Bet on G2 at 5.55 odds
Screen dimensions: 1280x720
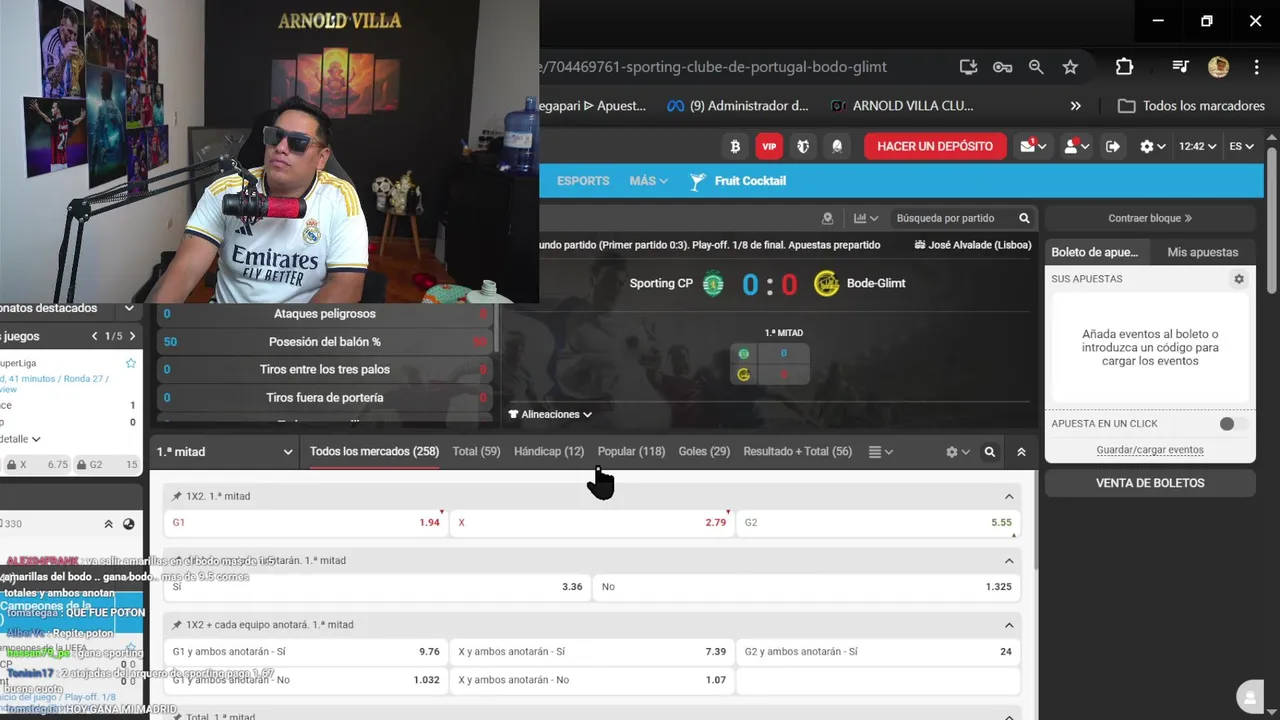click(879, 522)
